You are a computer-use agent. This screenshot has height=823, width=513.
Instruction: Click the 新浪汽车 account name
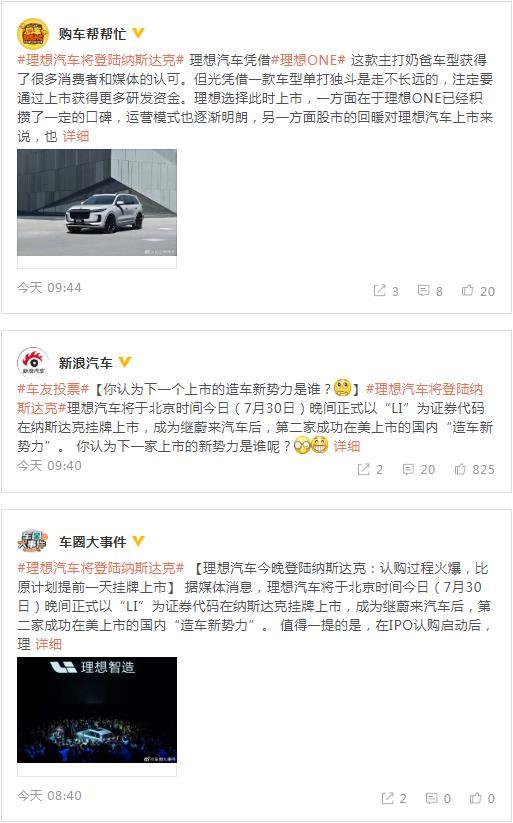click(86, 363)
